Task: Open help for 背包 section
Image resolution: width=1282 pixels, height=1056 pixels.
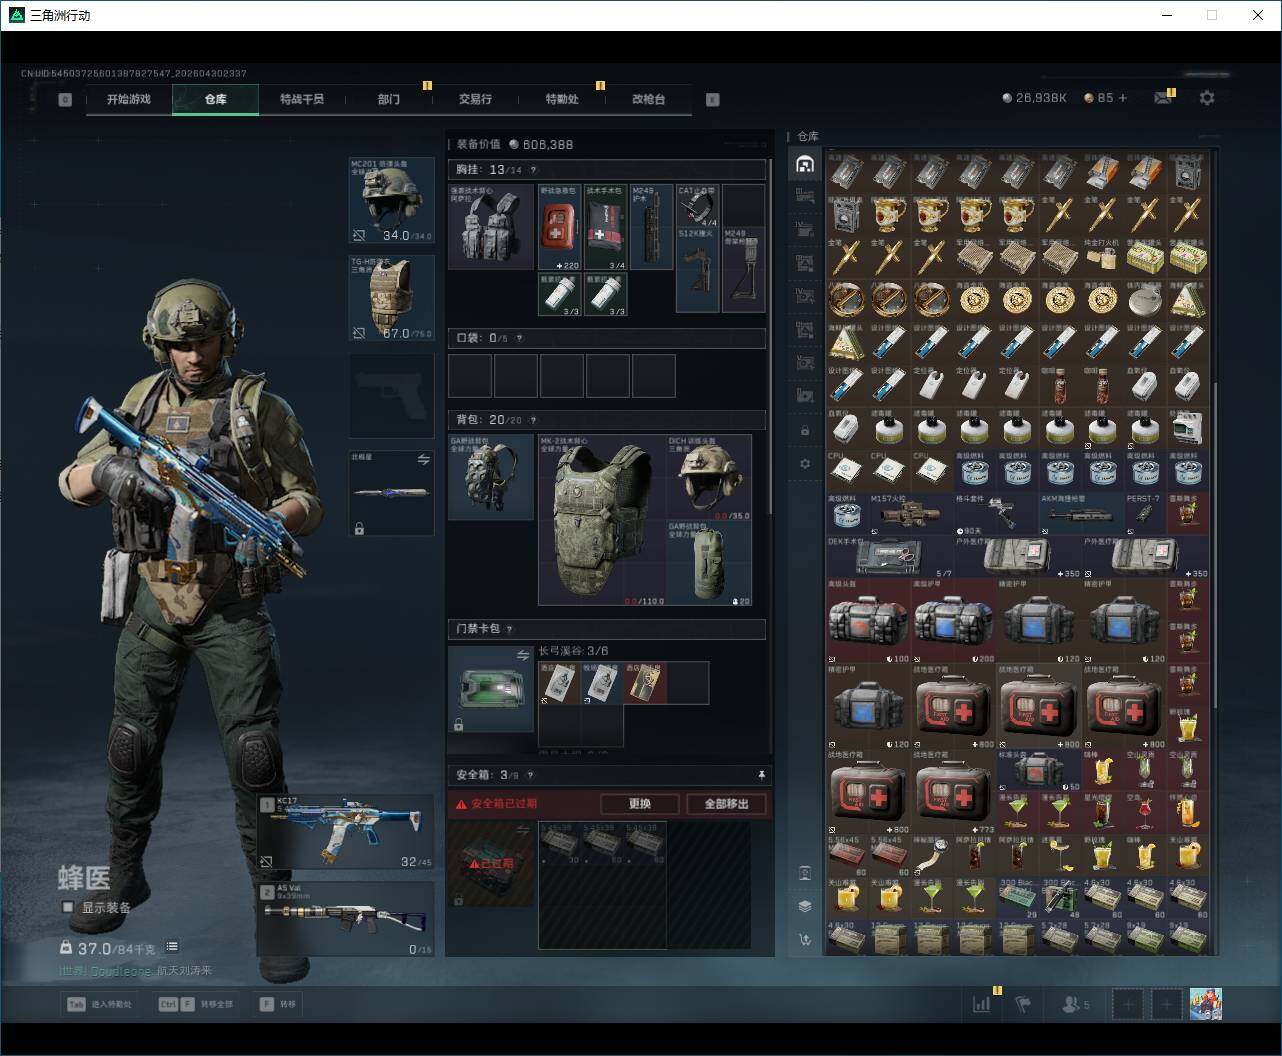Action: 533,420
